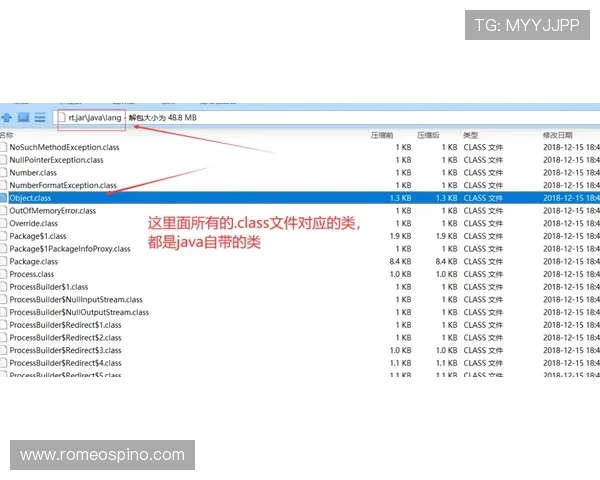Select the highlighted Object.class file
This screenshot has width=600, height=480.
point(30,198)
